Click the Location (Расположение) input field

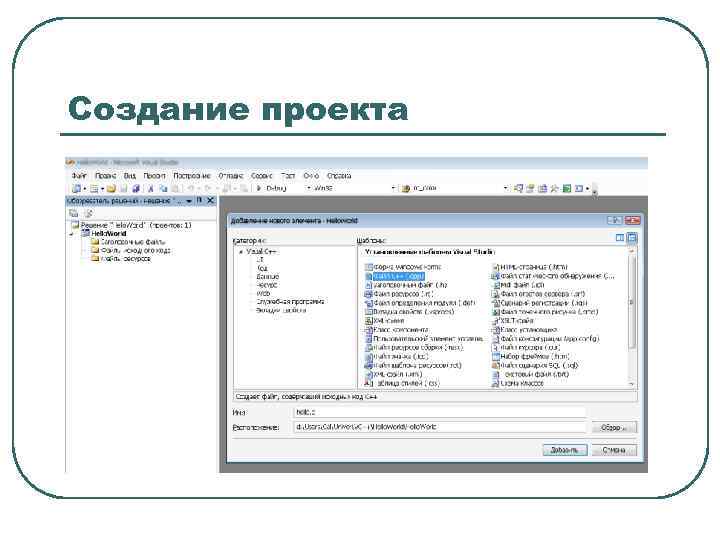(x=439, y=427)
